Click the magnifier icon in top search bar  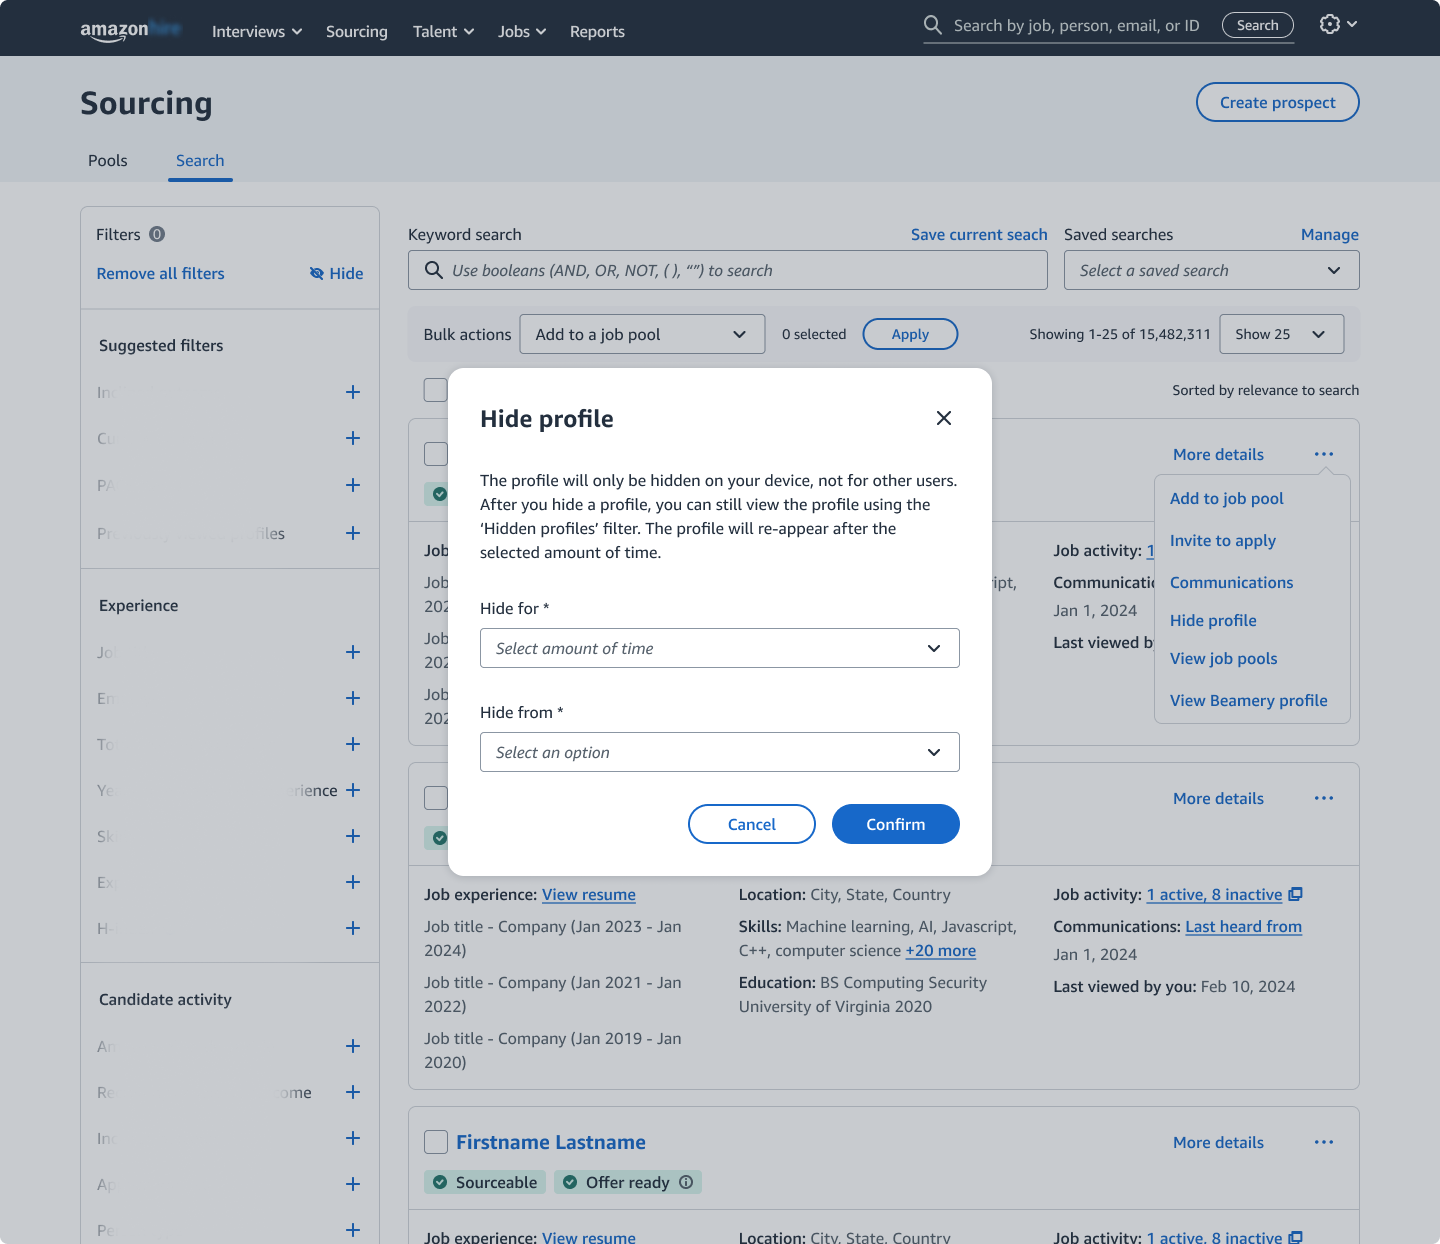click(x=933, y=25)
